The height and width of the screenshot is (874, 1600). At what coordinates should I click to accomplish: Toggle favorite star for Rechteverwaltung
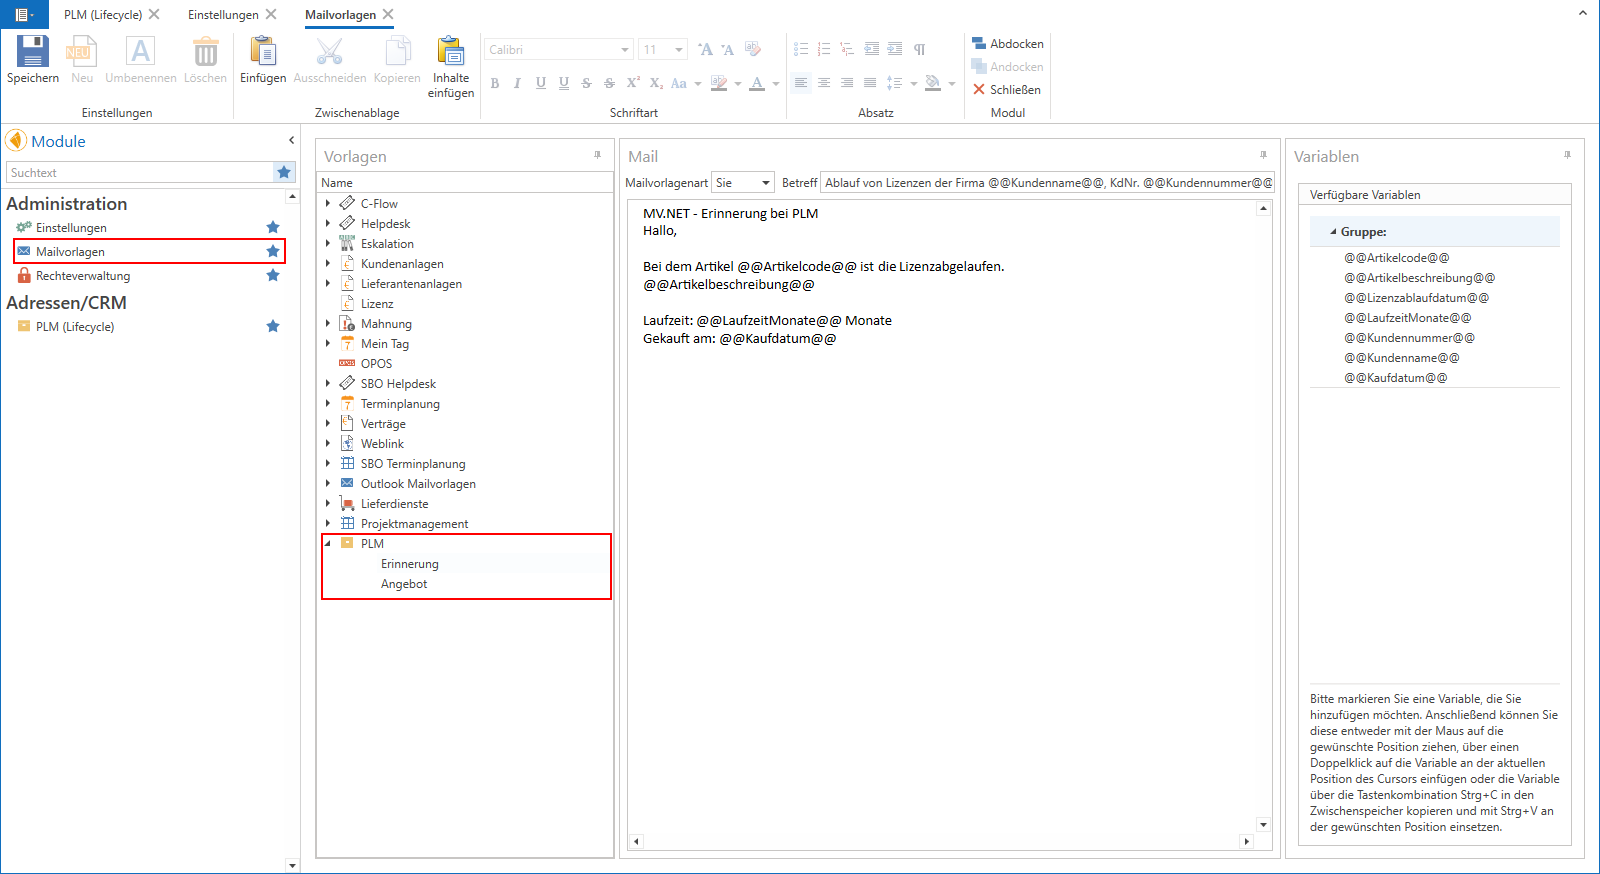tap(273, 275)
